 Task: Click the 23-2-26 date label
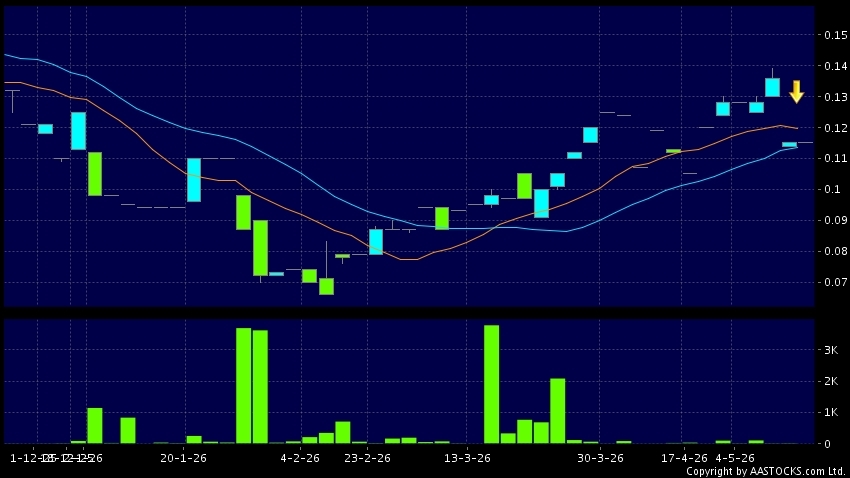pos(367,458)
